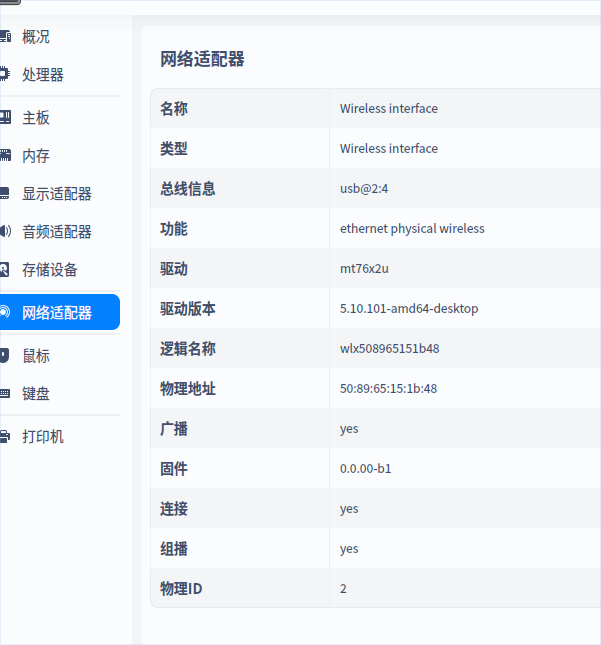This screenshot has height=645, width=601.
Task: Click the 功能 row label
Action: click(174, 229)
